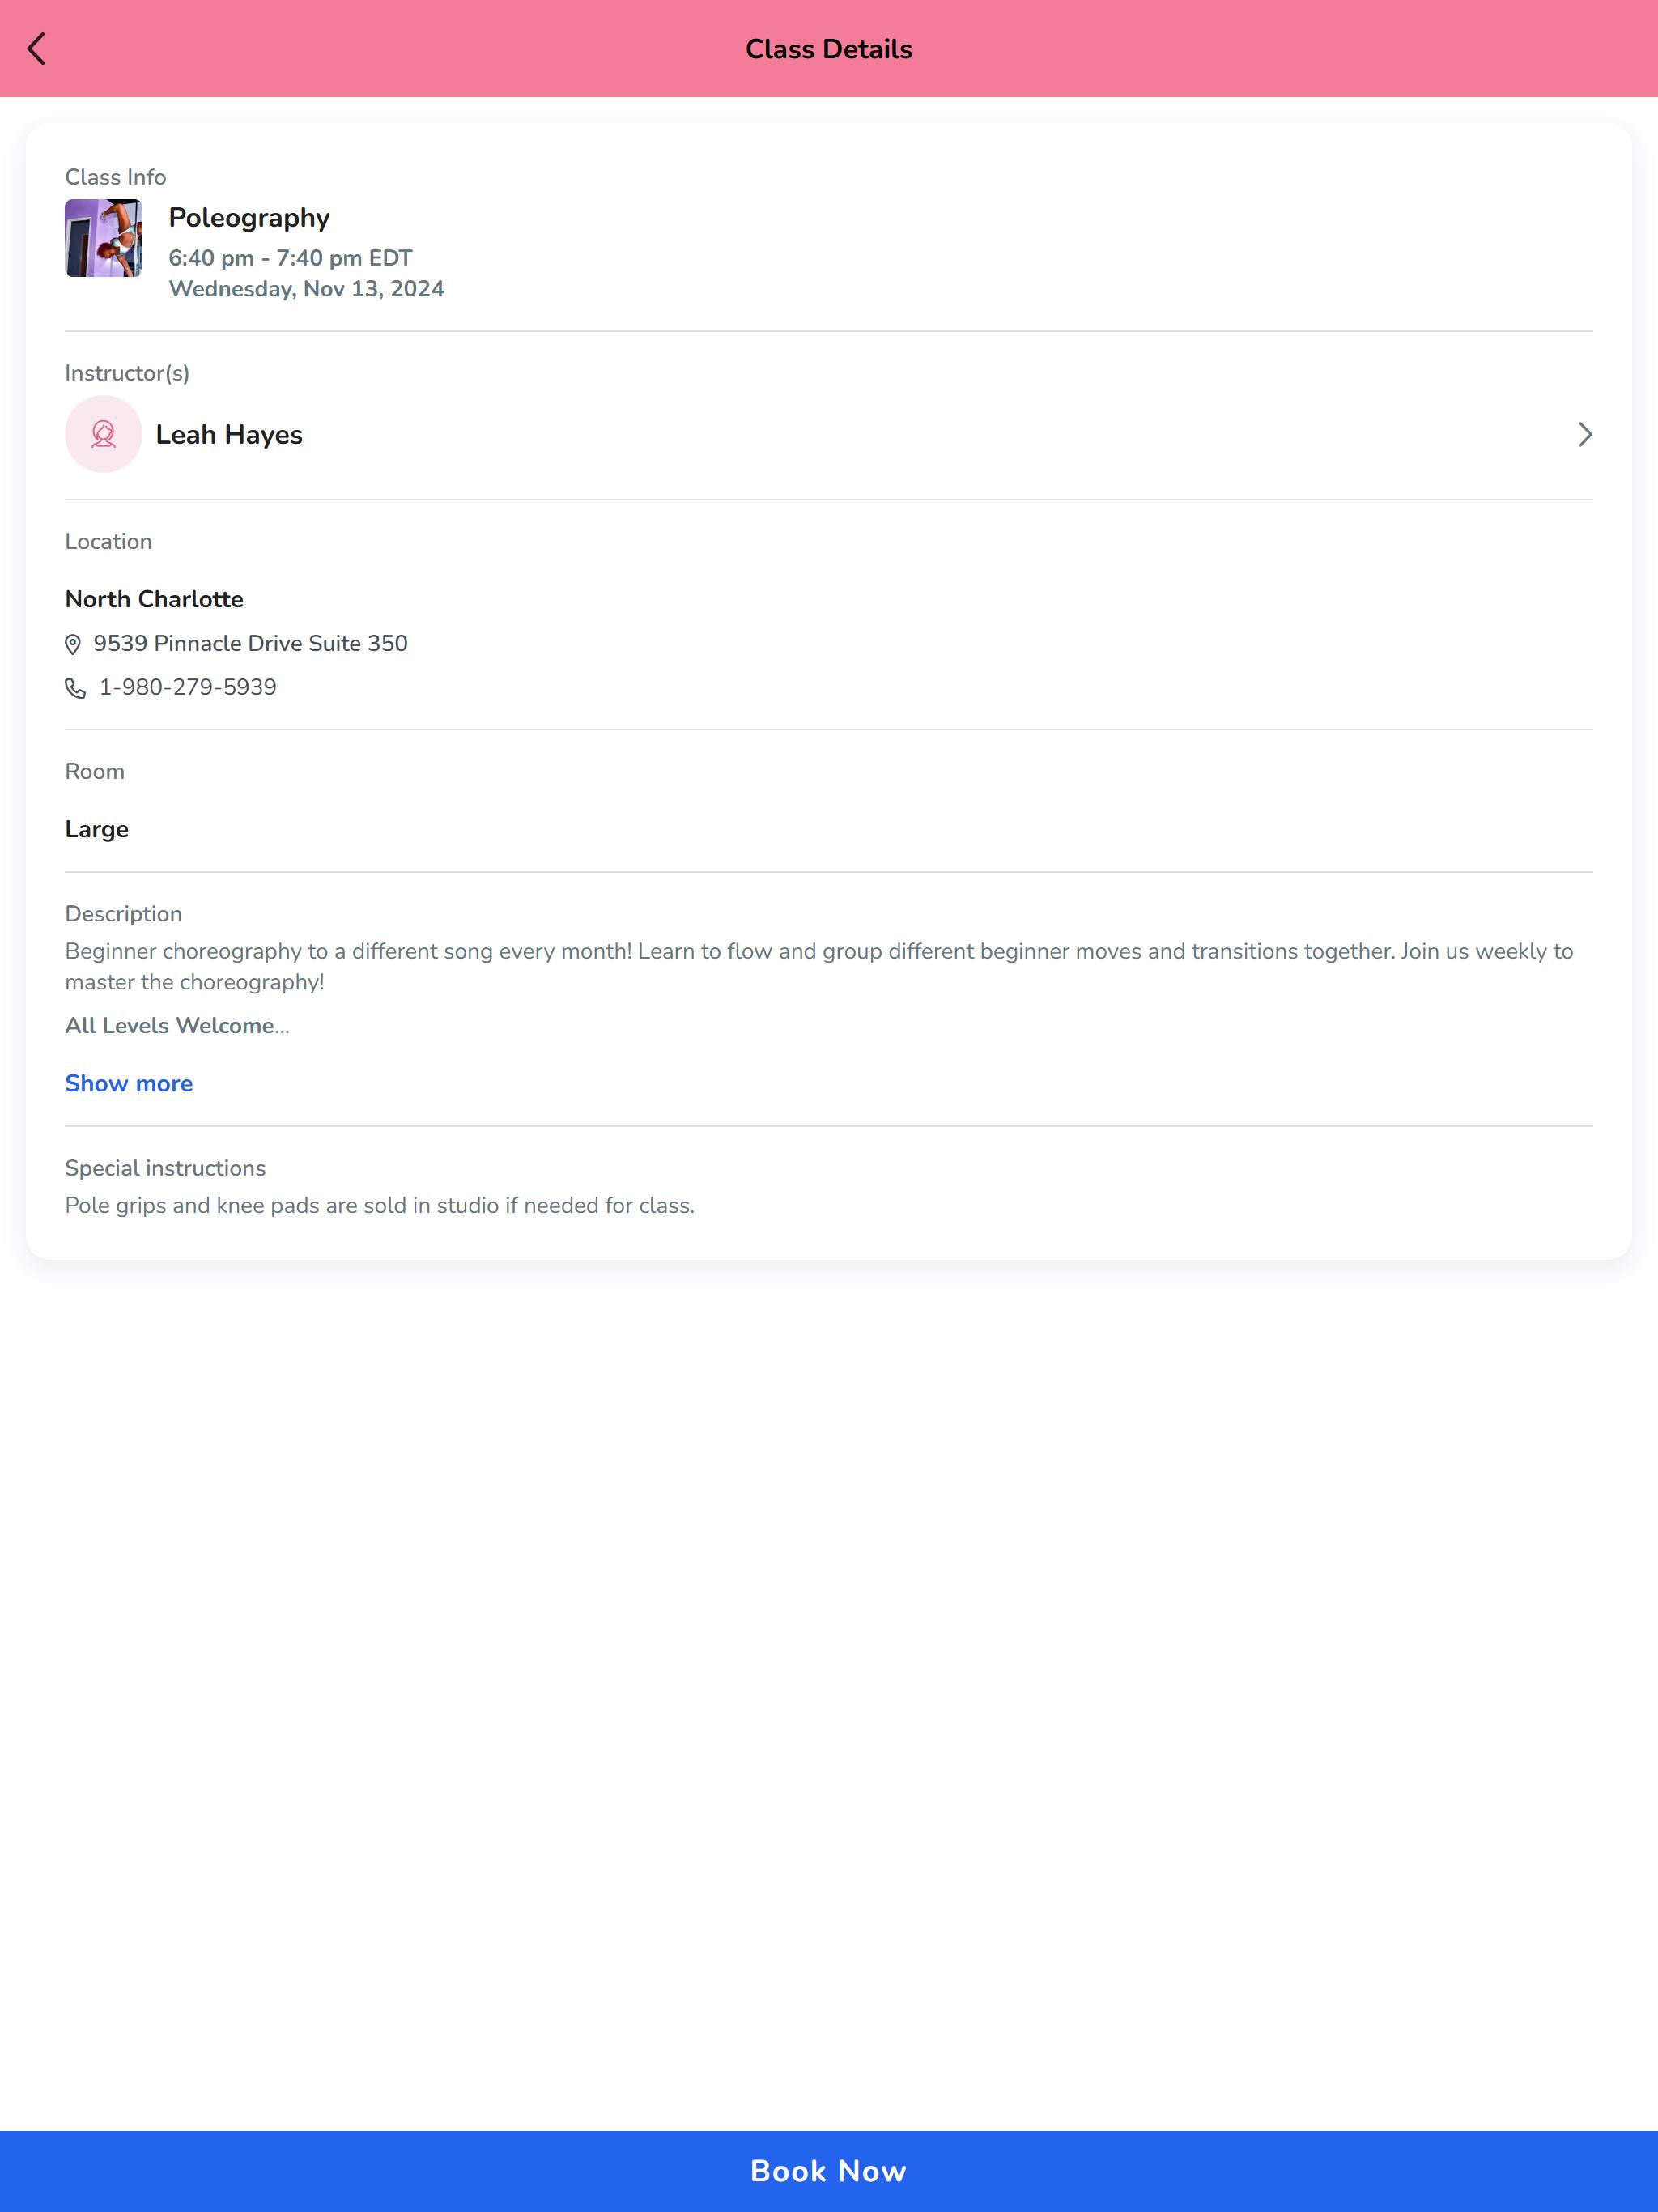Click the Beginner choreography description paragraph
Image resolution: width=1658 pixels, height=2212 pixels.
tap(820, 966)
